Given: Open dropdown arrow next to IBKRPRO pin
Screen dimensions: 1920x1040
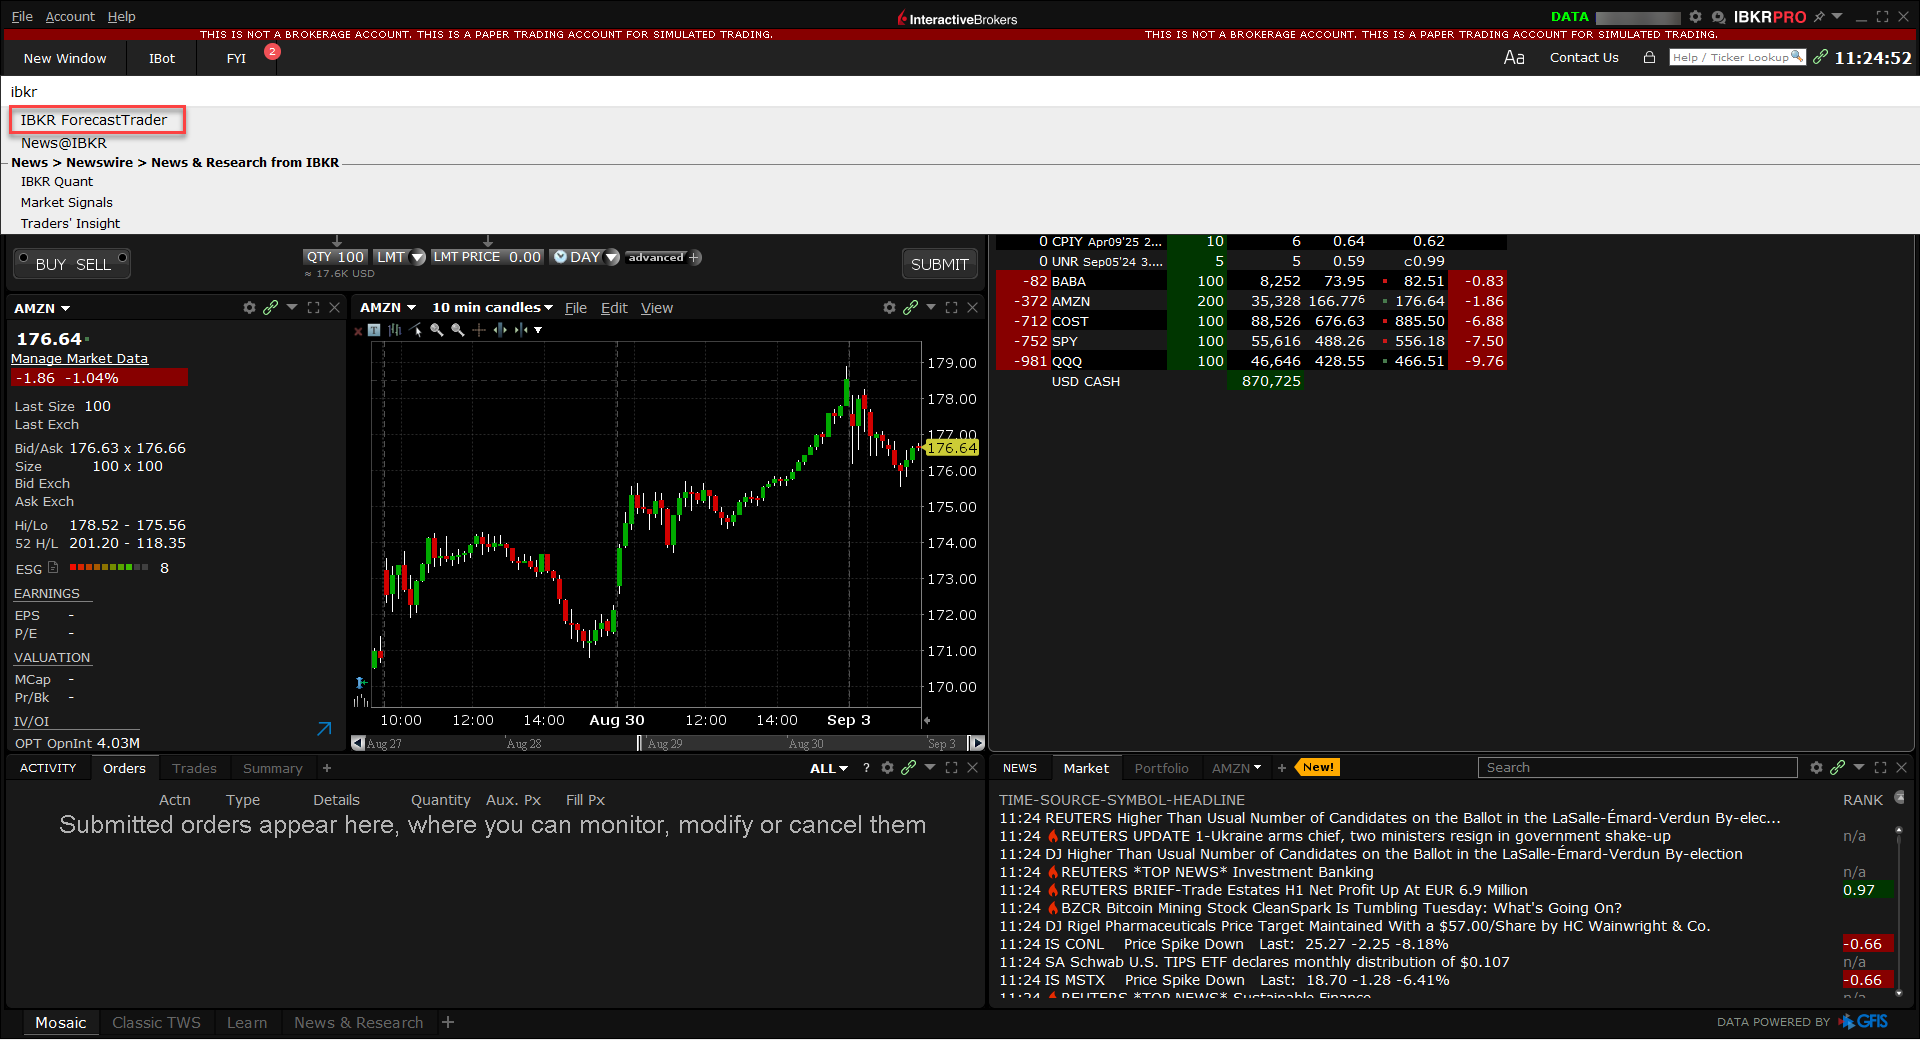Looking at the screenshot, I should click(1837, 17).
